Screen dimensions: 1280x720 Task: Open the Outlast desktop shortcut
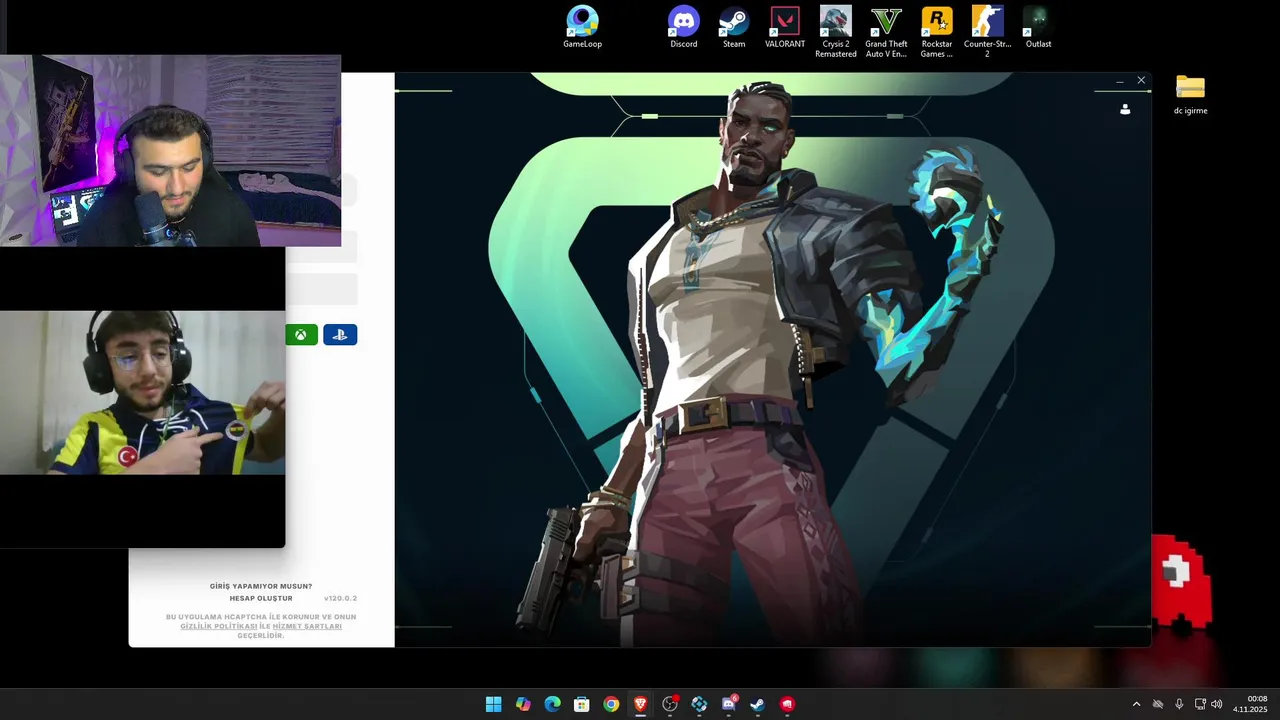pyautogui.click(x=1038, y=28)
